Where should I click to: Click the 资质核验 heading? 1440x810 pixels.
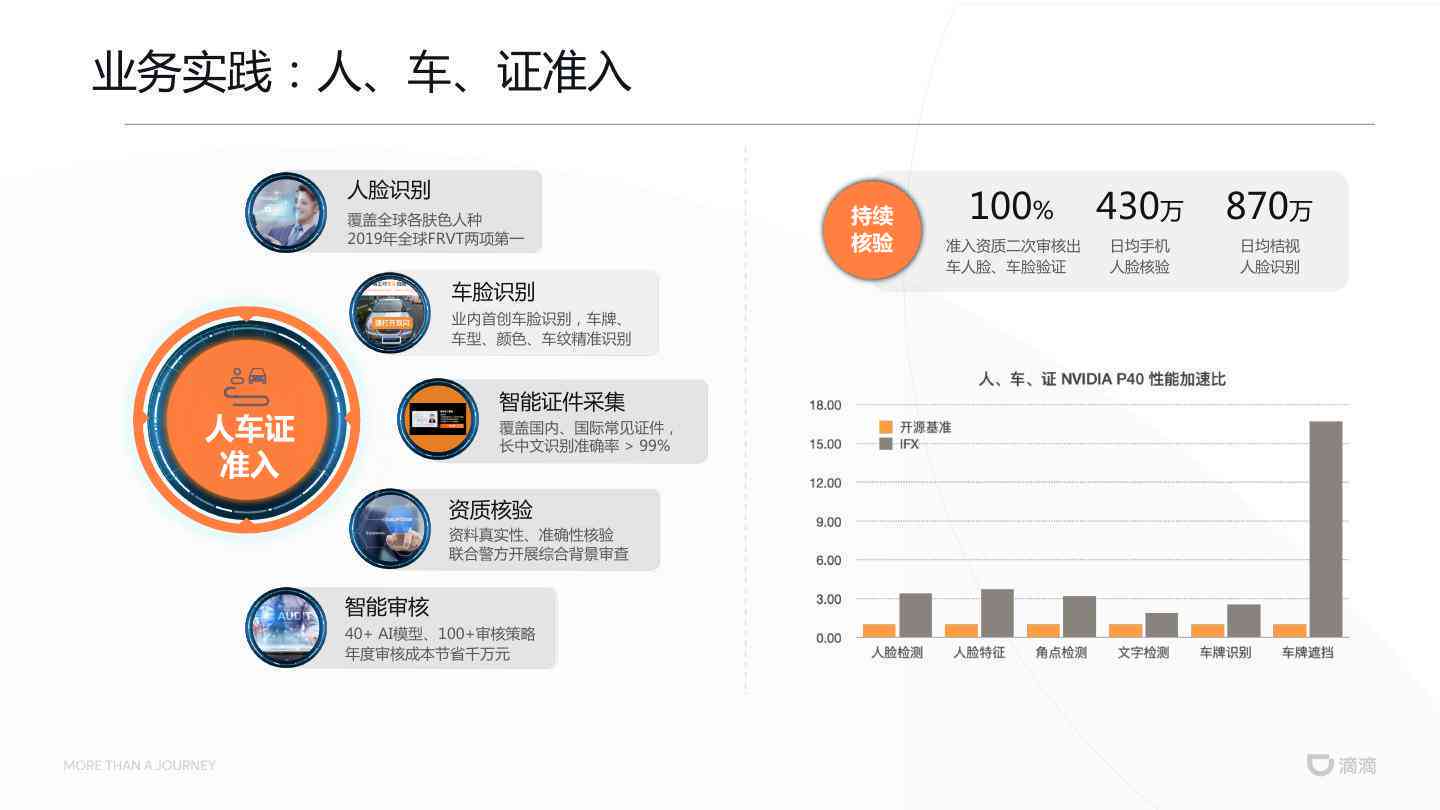point(491,509)
